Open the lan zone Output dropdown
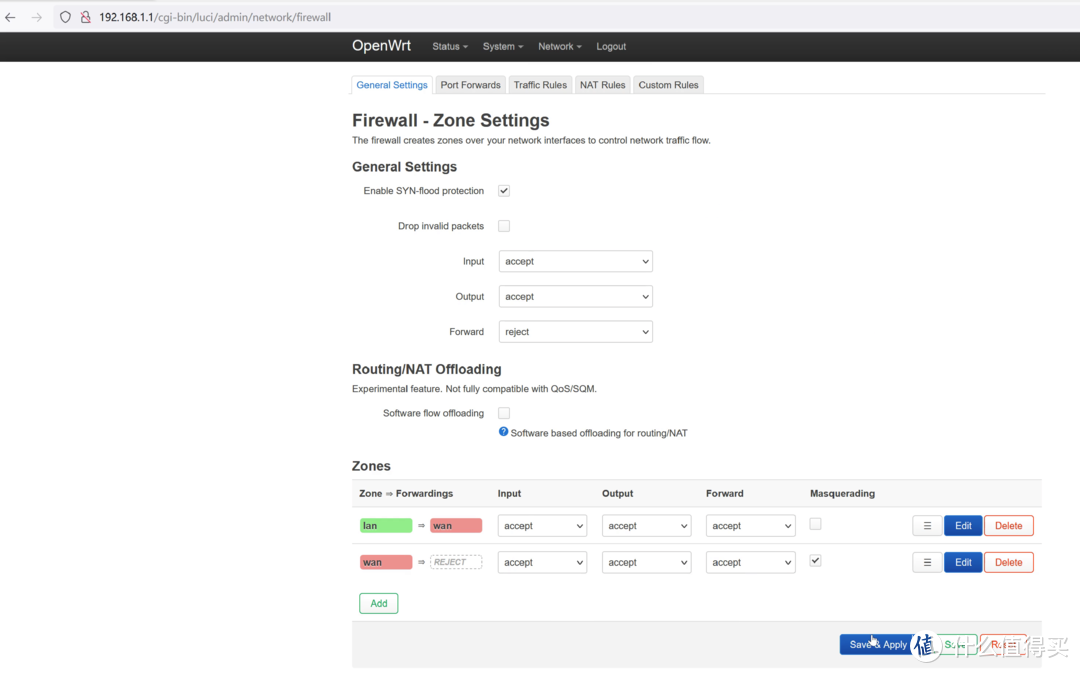The image size is (1080, 673). [x=647, y=526]
